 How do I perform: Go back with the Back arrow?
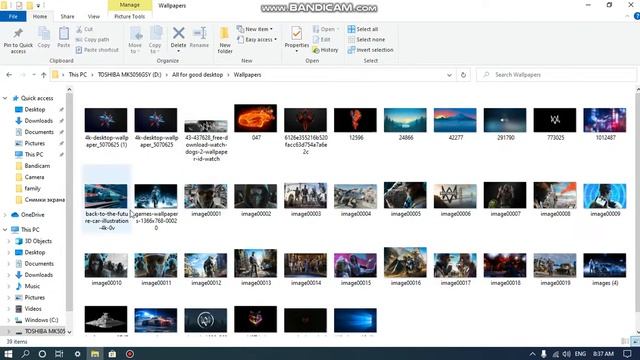[x=9, y=75]
